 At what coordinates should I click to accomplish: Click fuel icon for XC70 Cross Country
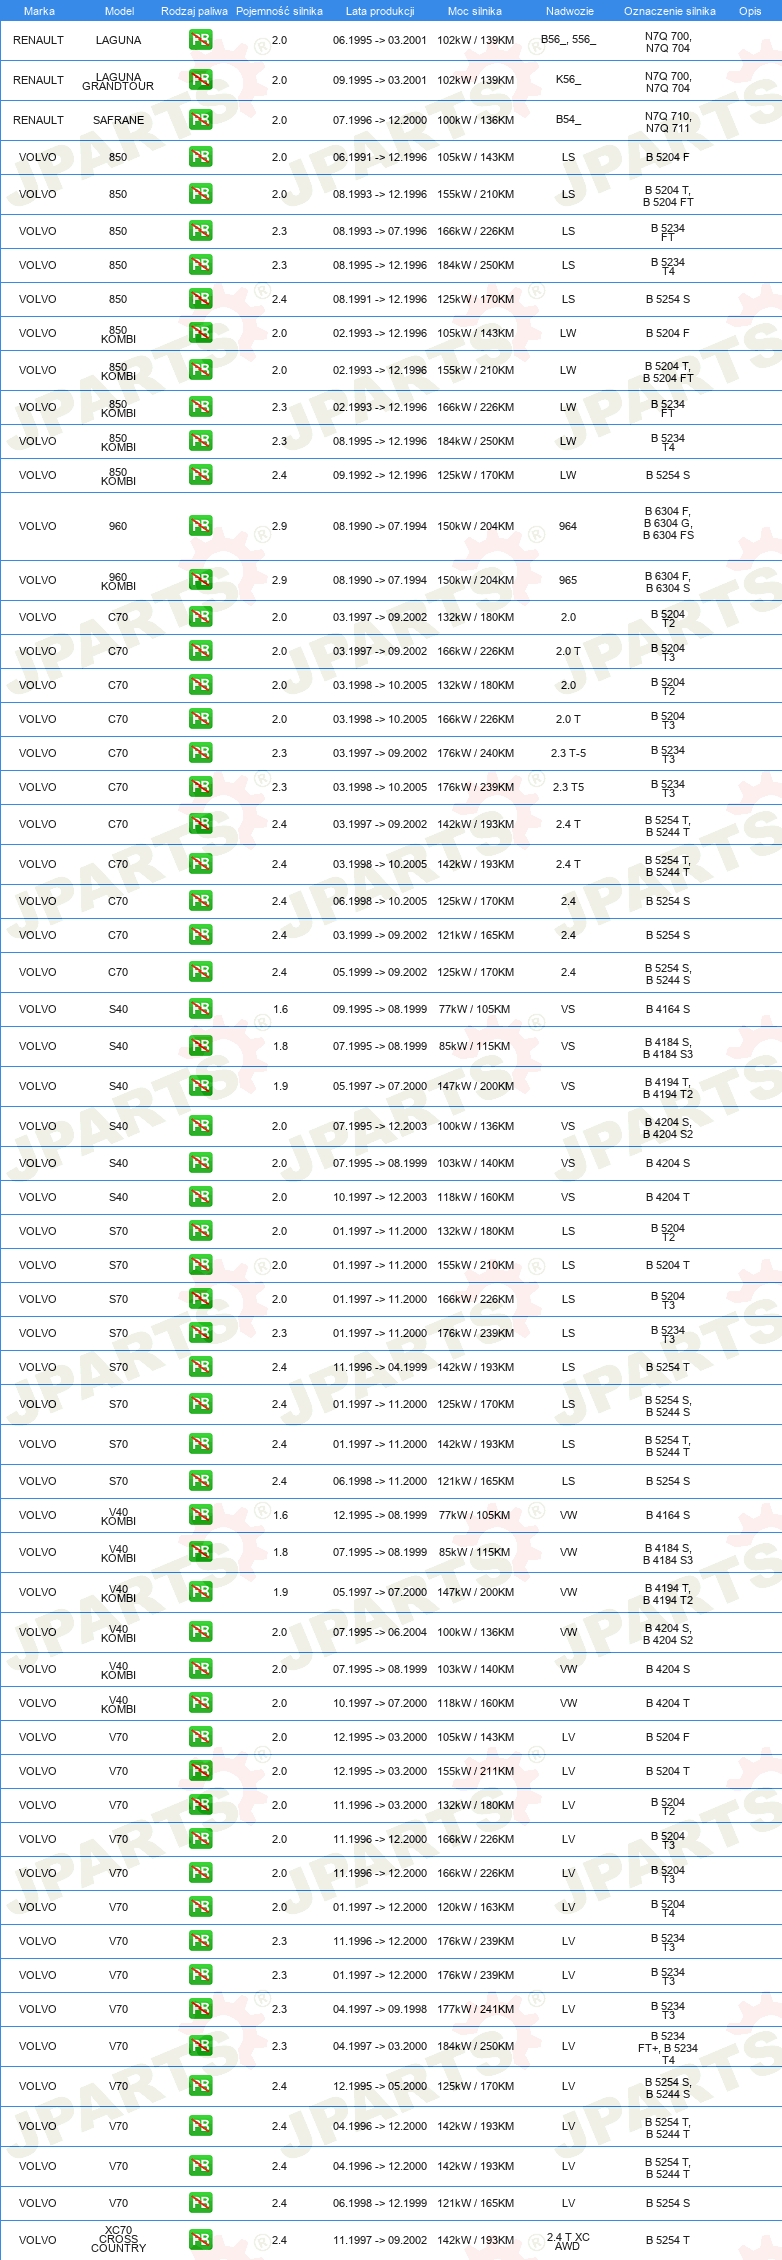coord(201,2240)
